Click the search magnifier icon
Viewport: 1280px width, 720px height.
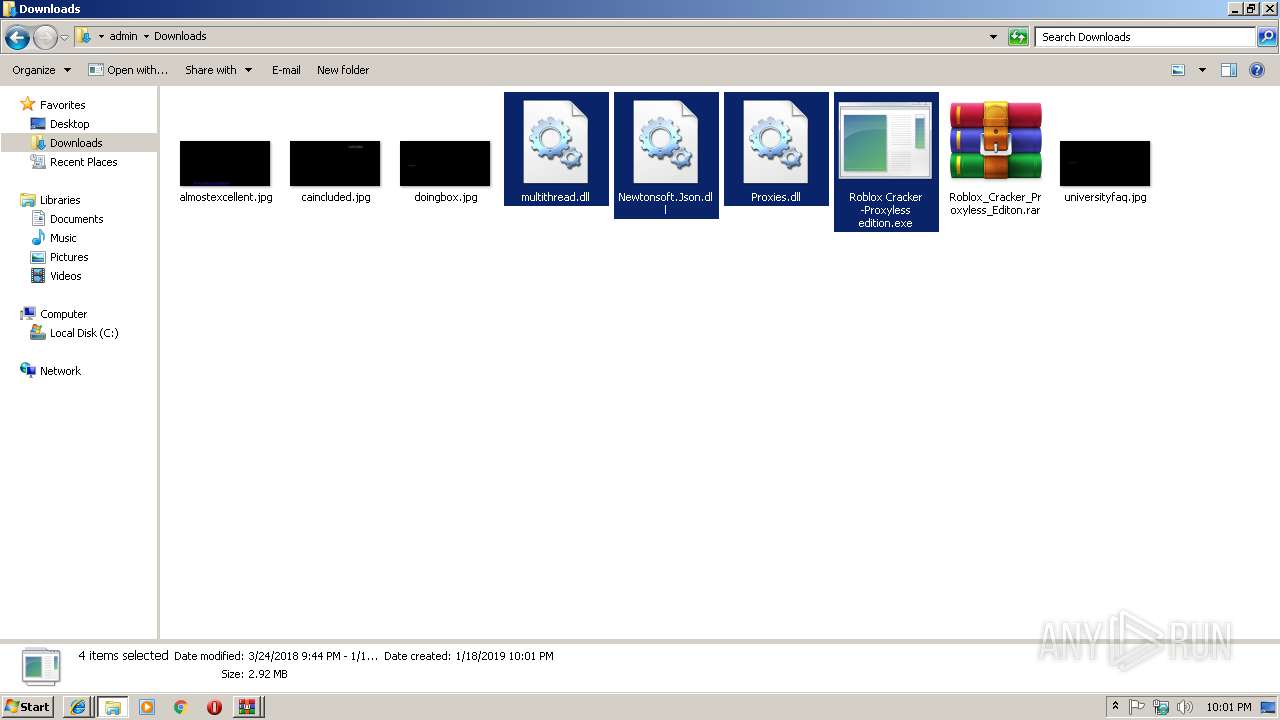pos(1267,37)
